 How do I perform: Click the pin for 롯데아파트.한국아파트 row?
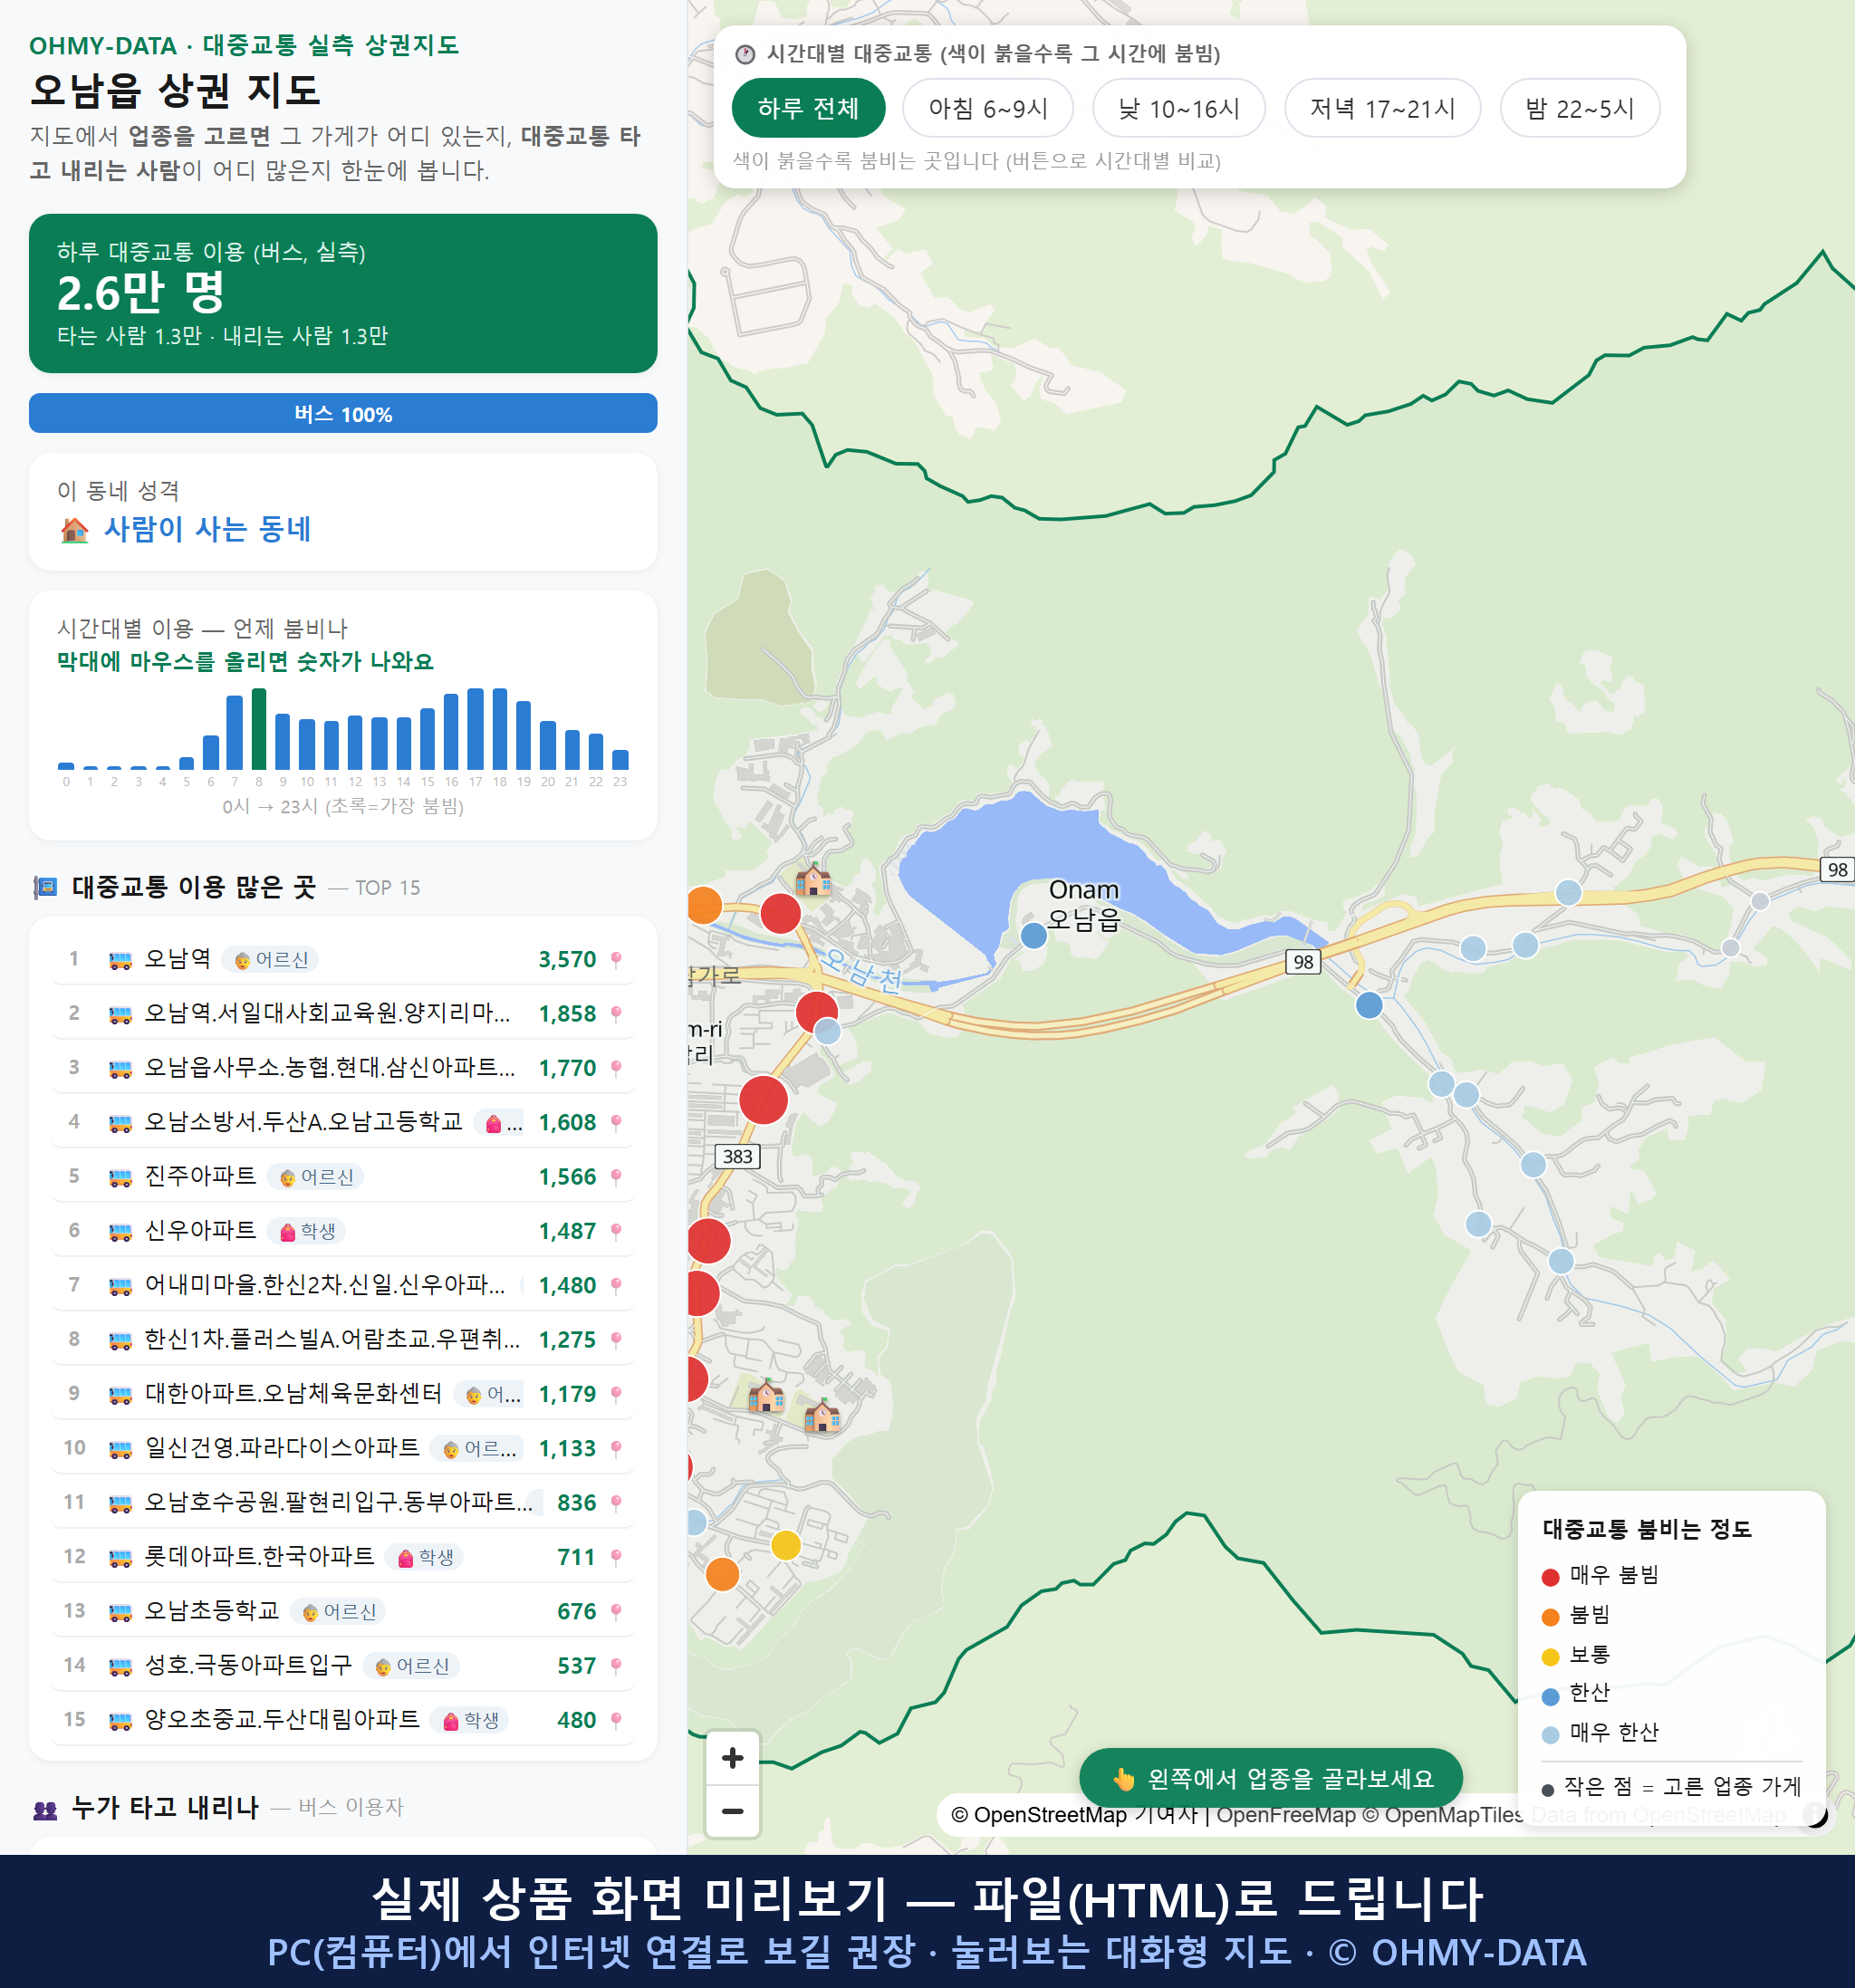[616, 1556]
